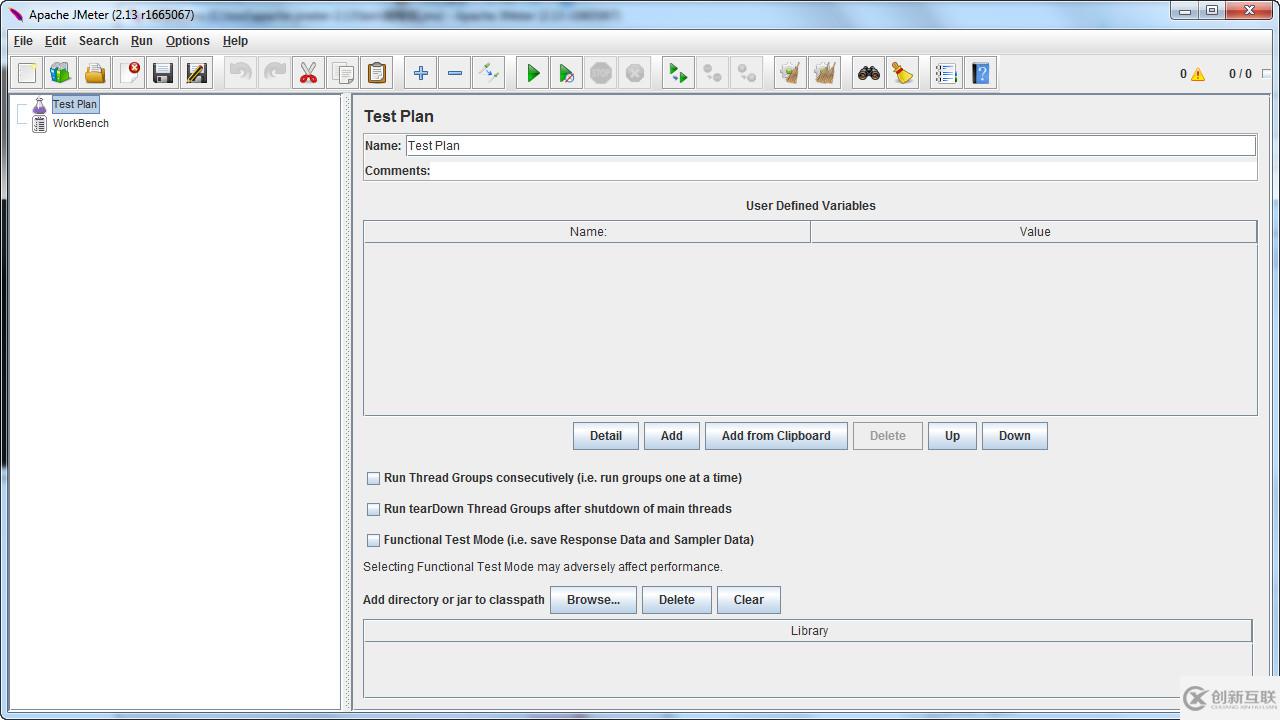
Task: Click the broom Reset Search icon
Action: (903, 73)
